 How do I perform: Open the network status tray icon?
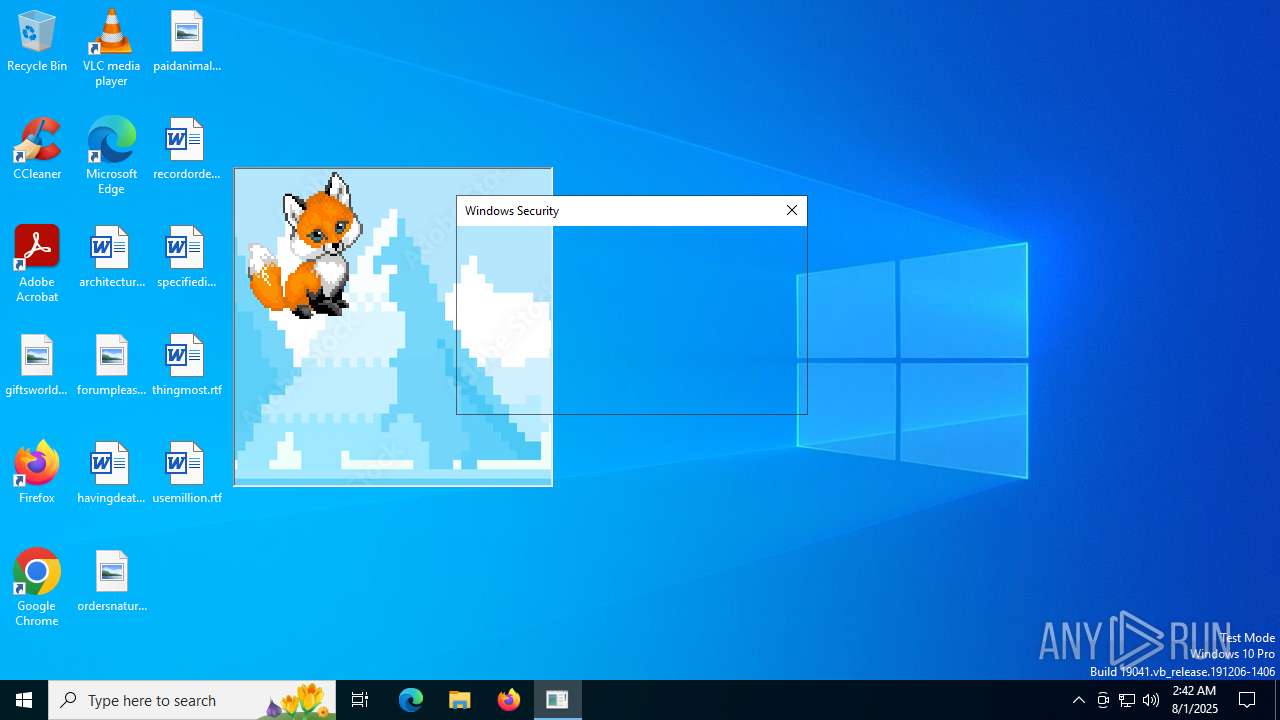pyautogui.click(x=1127, y=700)
